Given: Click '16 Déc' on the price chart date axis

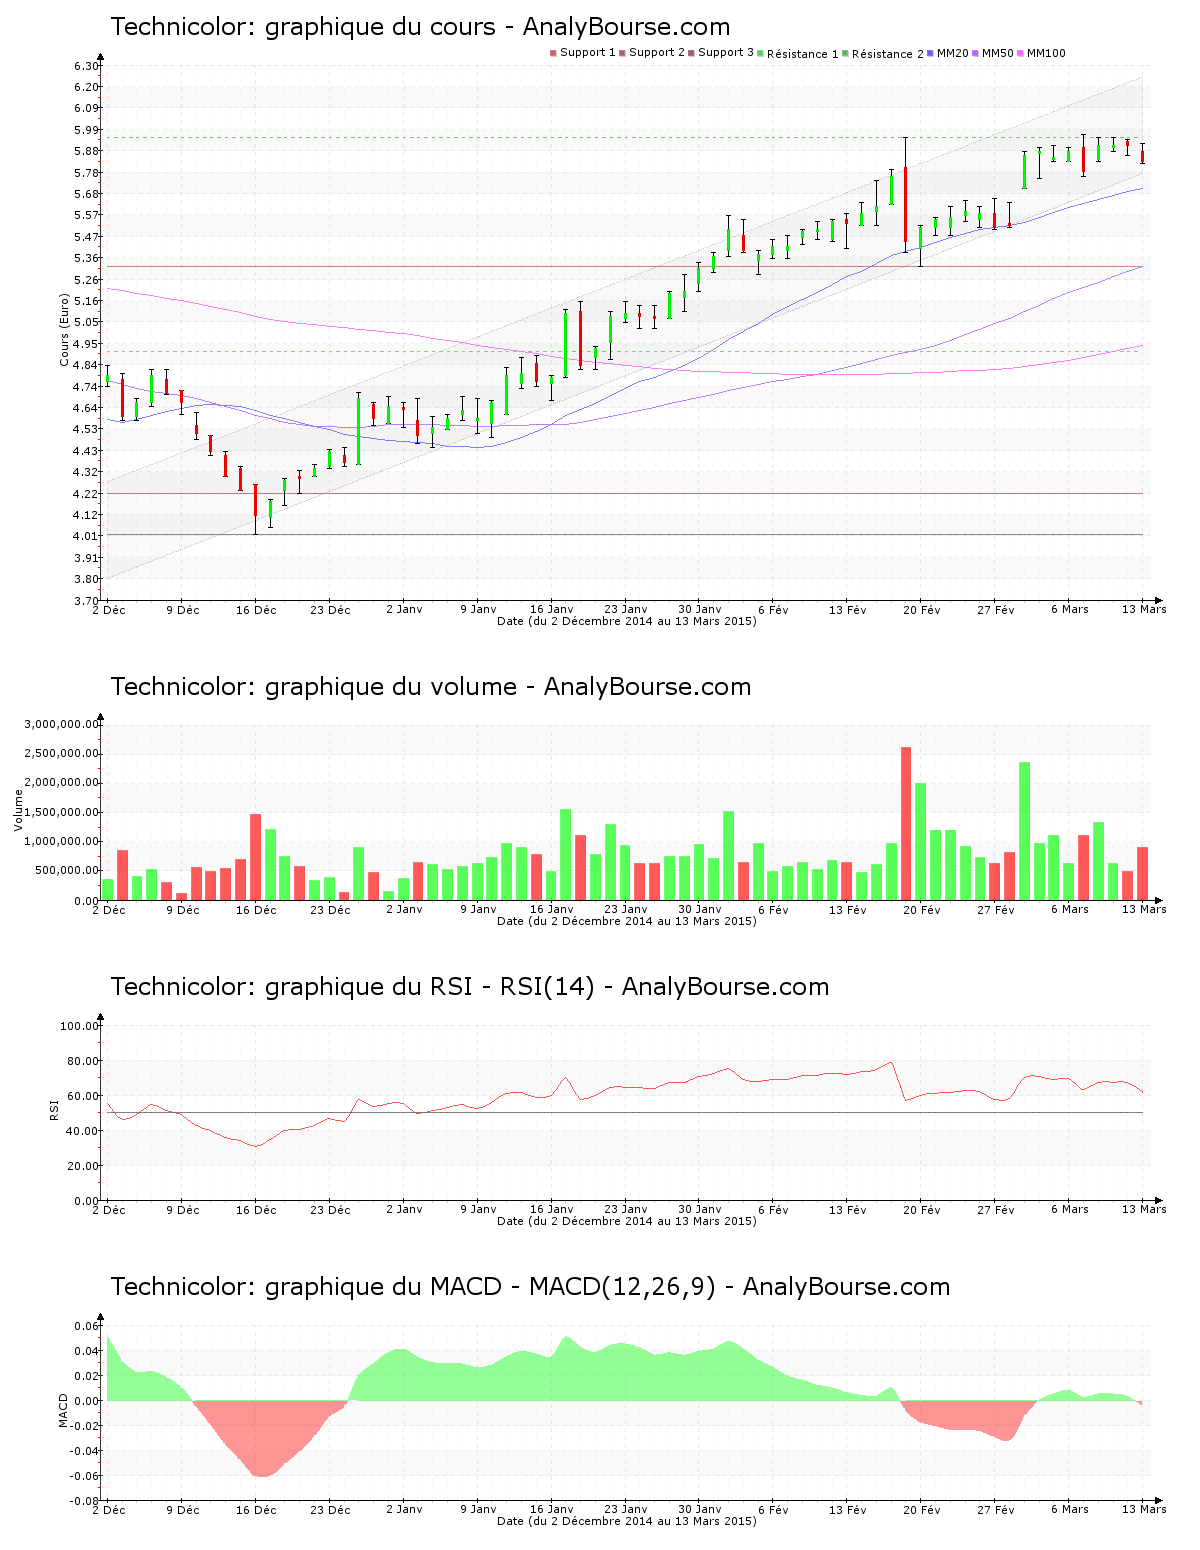Looking at the screenshot, I should click(256, 610).
